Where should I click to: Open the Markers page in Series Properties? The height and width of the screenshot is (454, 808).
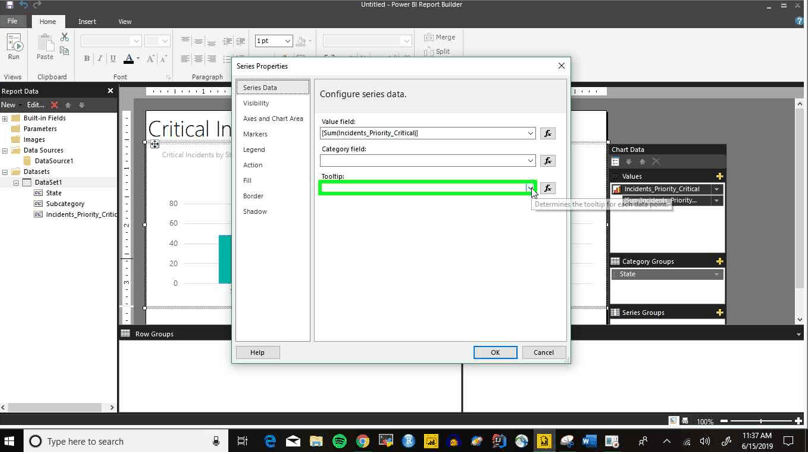tap(255, 134)
